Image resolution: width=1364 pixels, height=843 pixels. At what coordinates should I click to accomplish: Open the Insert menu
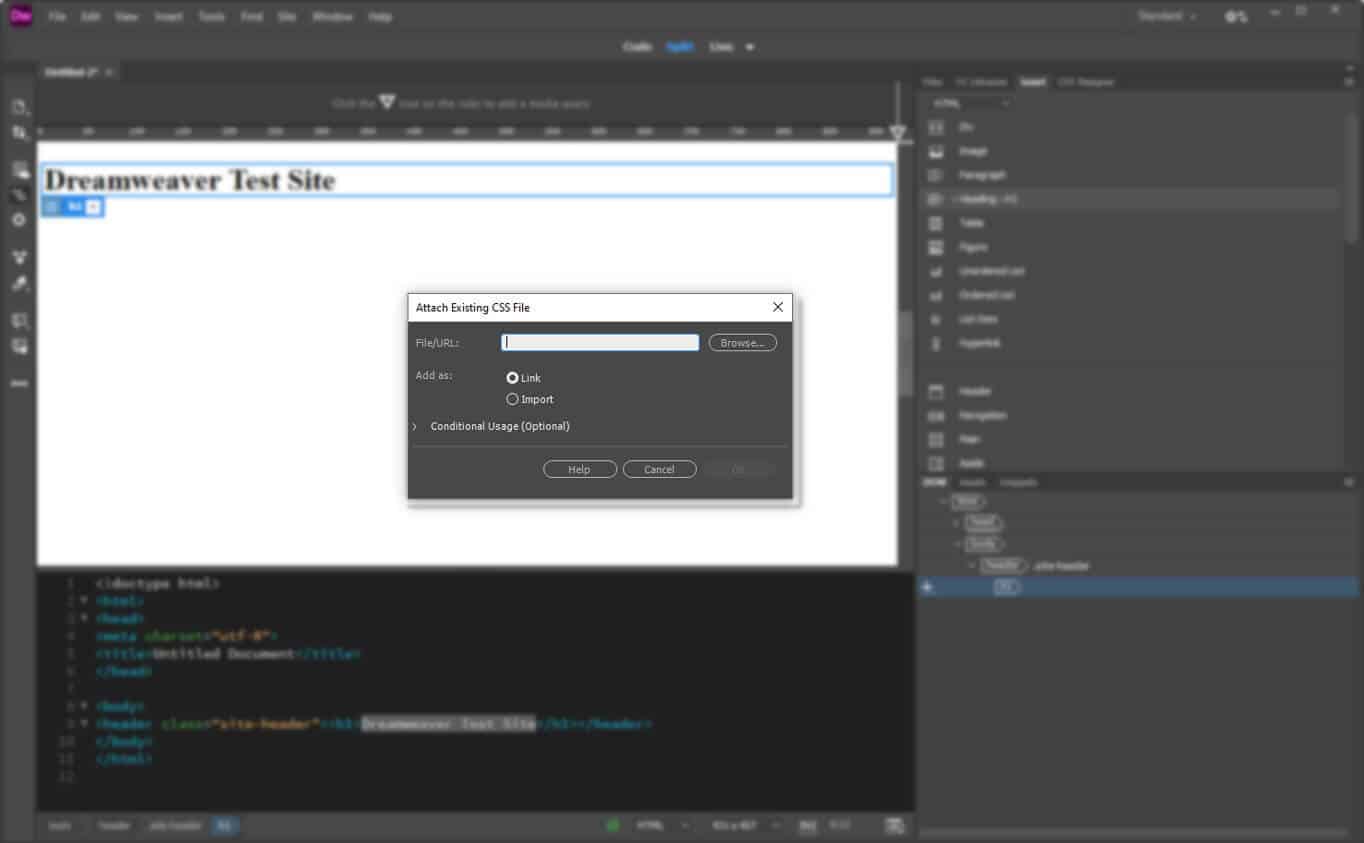pyautogui.click(x=168, y=17)
